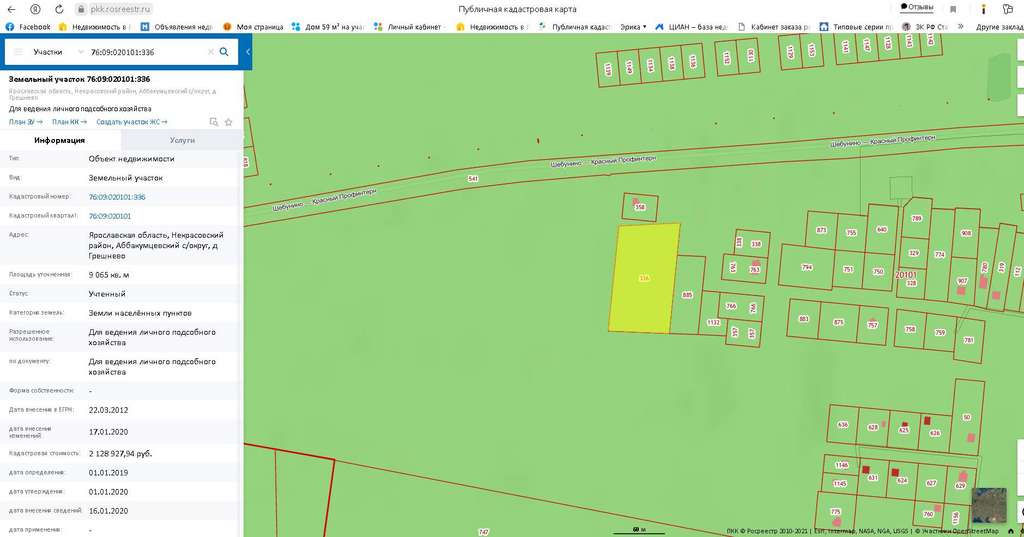Collapse the info side panel with the arrow

click(x=247, y=51)
